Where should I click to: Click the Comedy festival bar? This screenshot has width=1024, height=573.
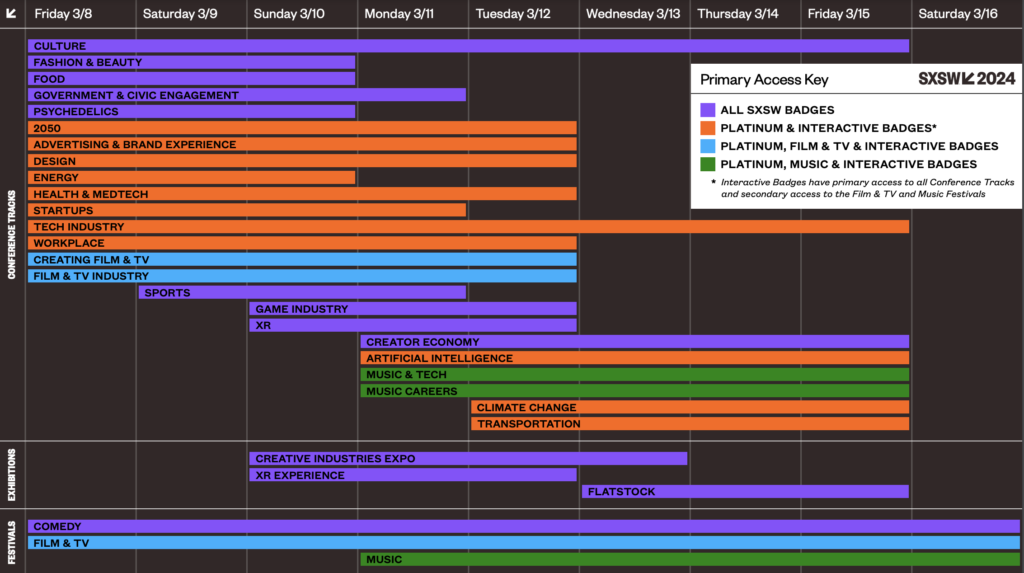pyautogui.click(x=523, y=527)
